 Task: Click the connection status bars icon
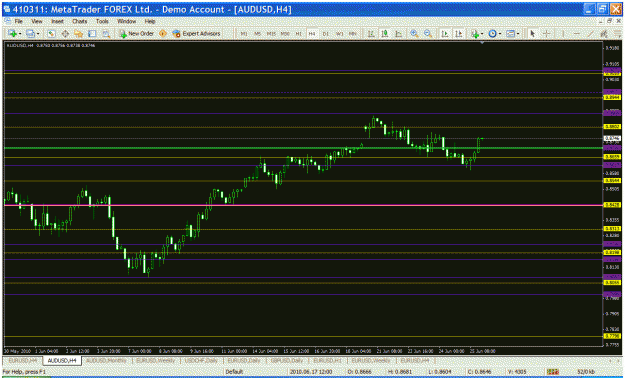click(552, 372)
